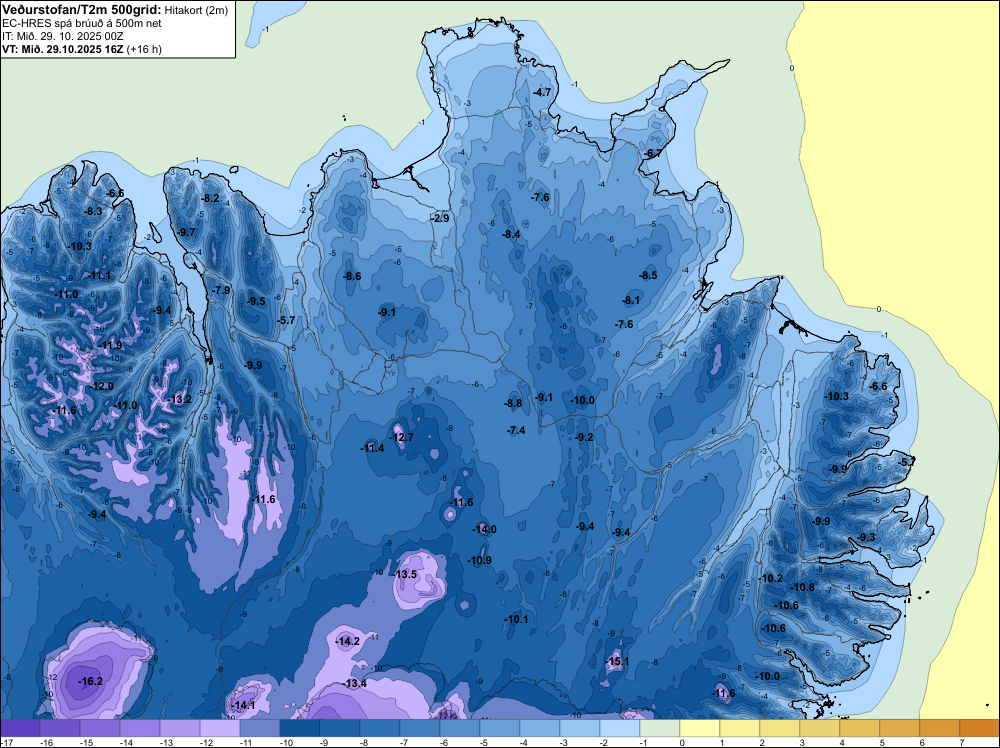Click the -12.0 temperature label
This screenshot has height=748, width=1000.
(101, 386)
